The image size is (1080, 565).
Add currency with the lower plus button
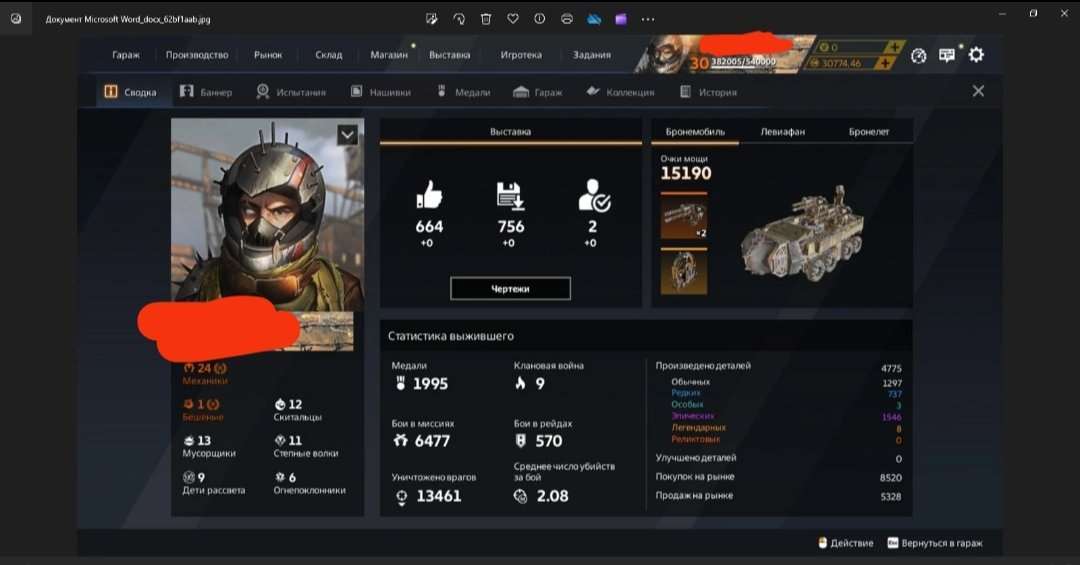tap(885, 63)
